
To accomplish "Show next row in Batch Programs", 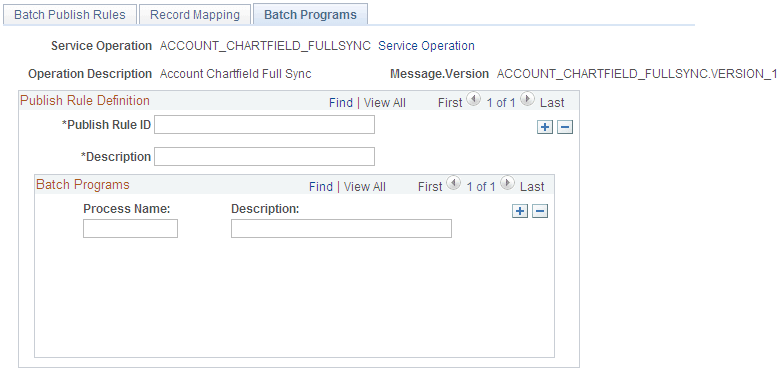I will tap(507, 183).
